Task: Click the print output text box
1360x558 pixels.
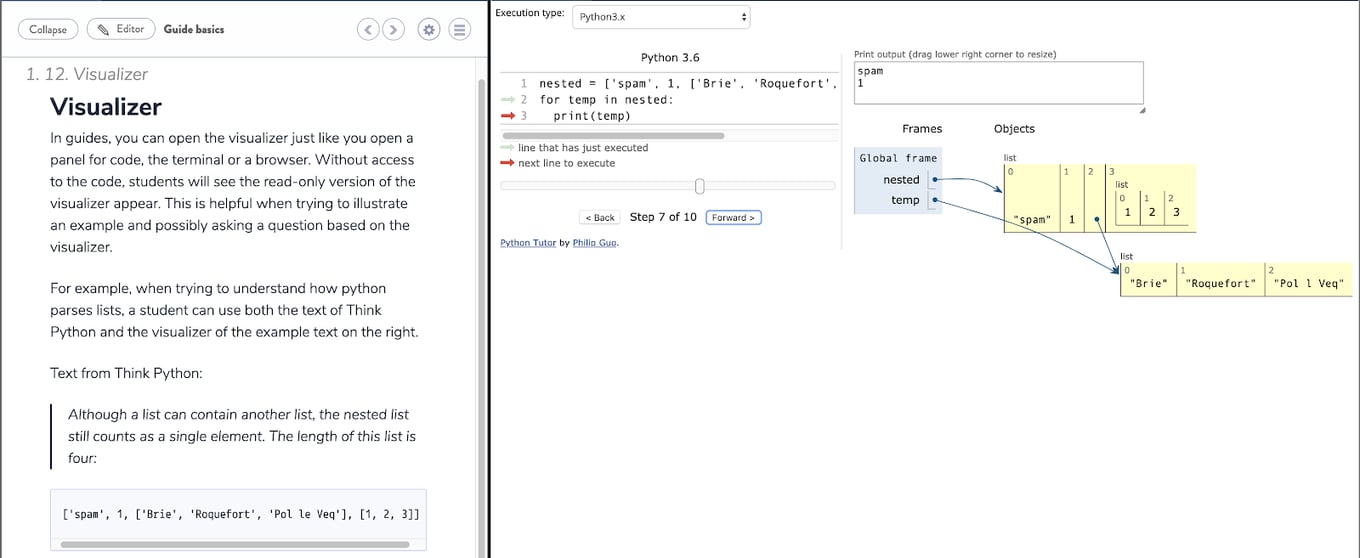Action: 997,82
